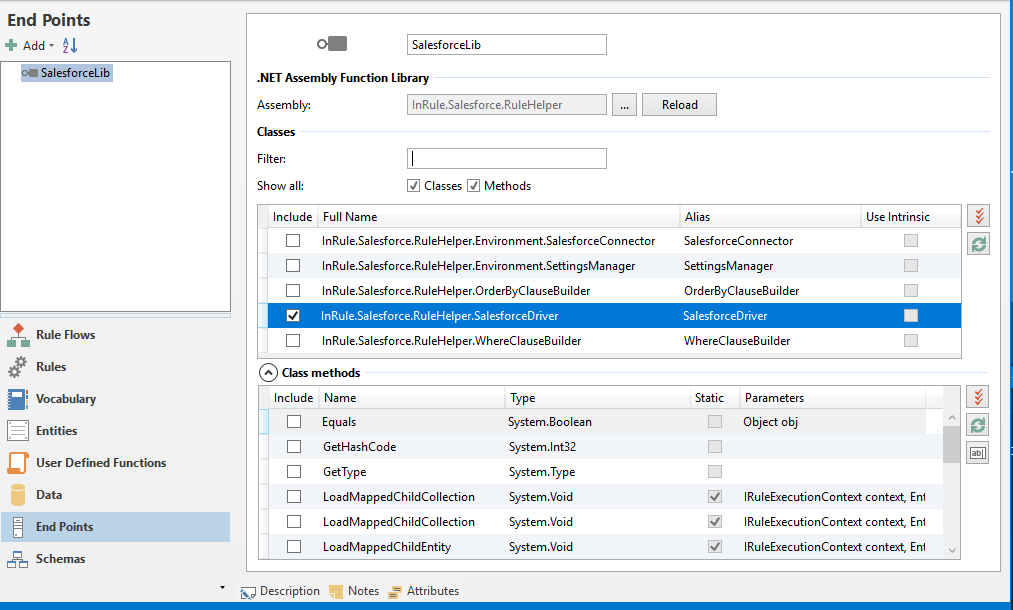
Task: Include the GetHashCode method
Action: 294,447
